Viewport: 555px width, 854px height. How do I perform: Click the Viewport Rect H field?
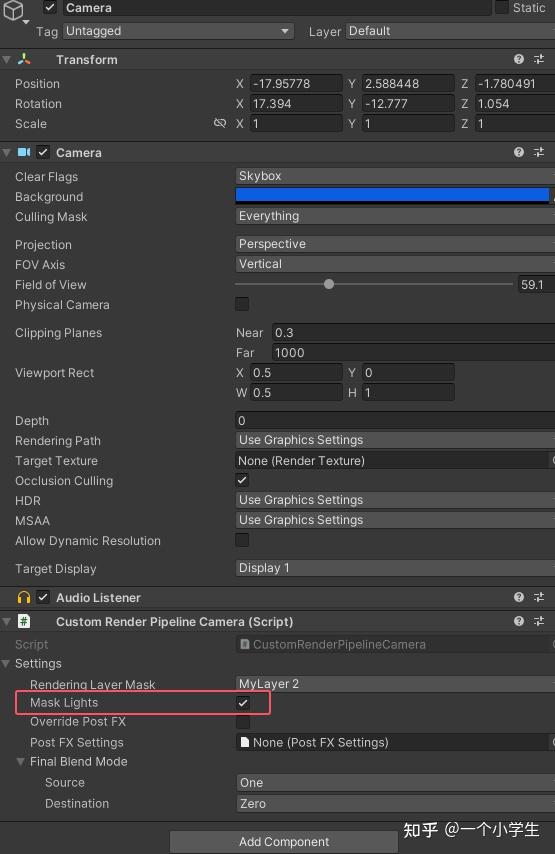coord(408,393)
